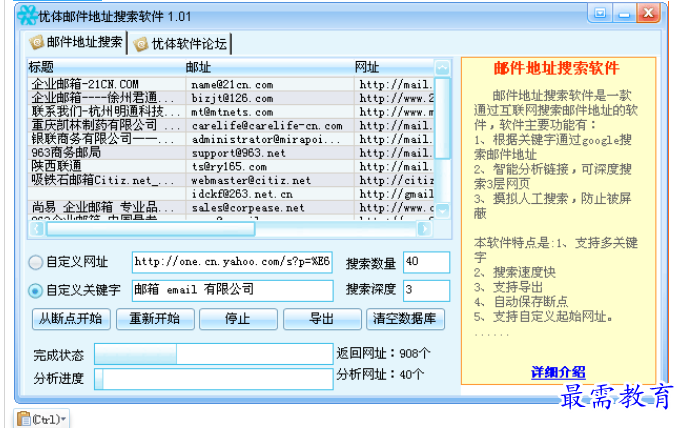Screen dimensions: 682x428
Task: Click the mail icon on 优体软件论坛 tab
Action: pyautogui.click(x=141, y=44)
